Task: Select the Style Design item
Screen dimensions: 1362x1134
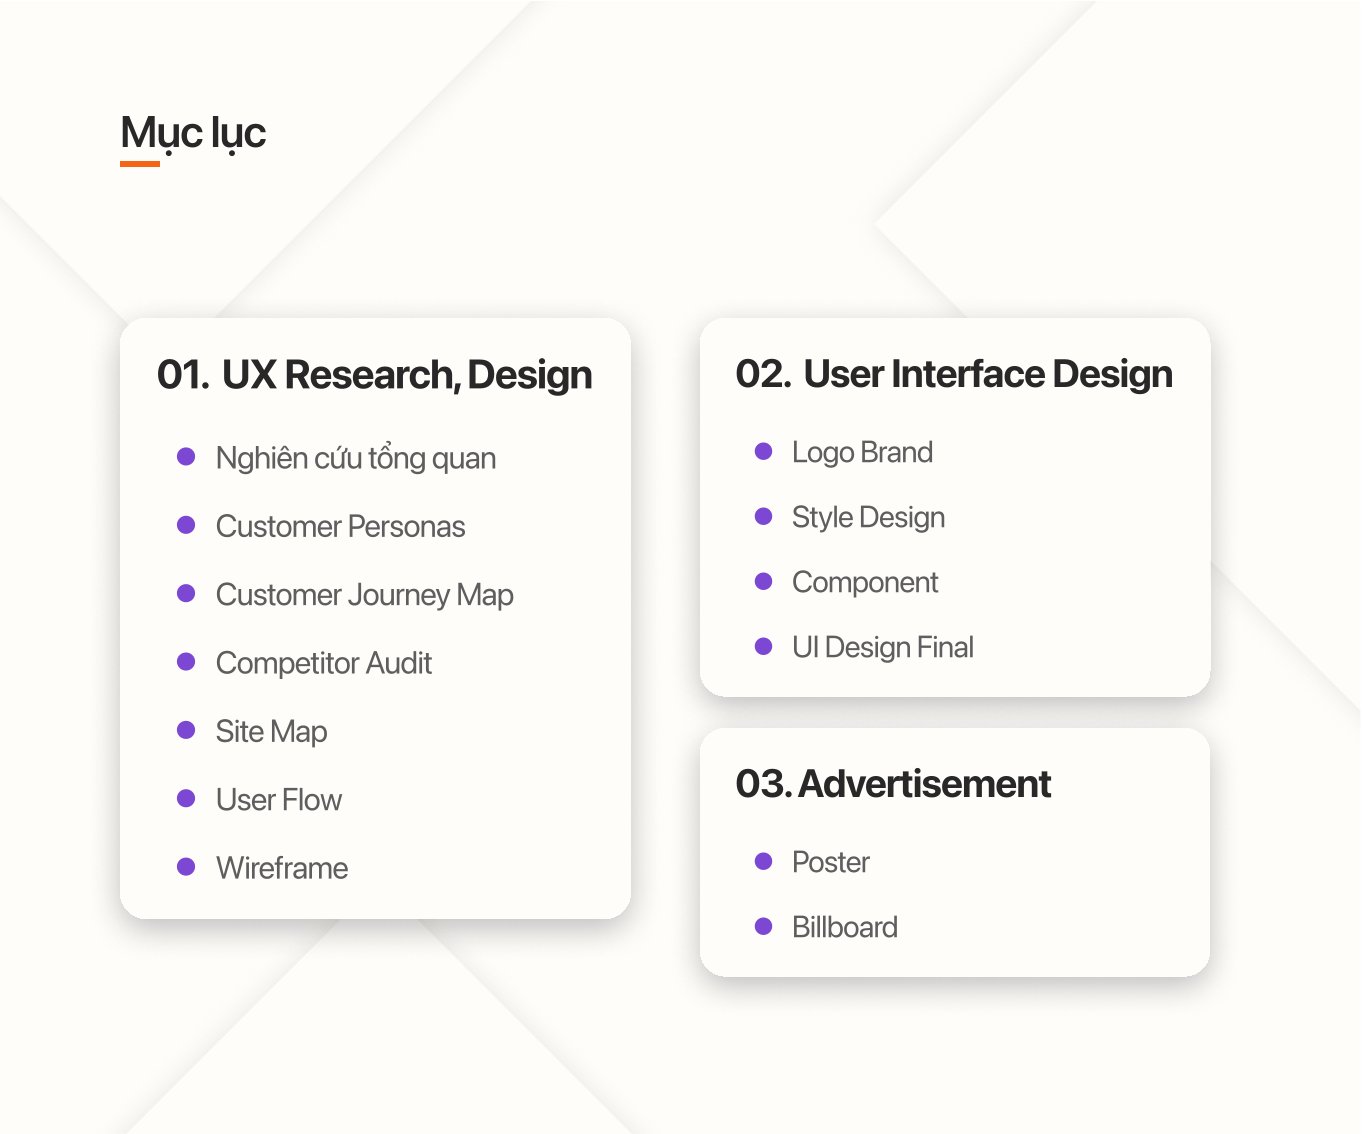Action: 868,518
